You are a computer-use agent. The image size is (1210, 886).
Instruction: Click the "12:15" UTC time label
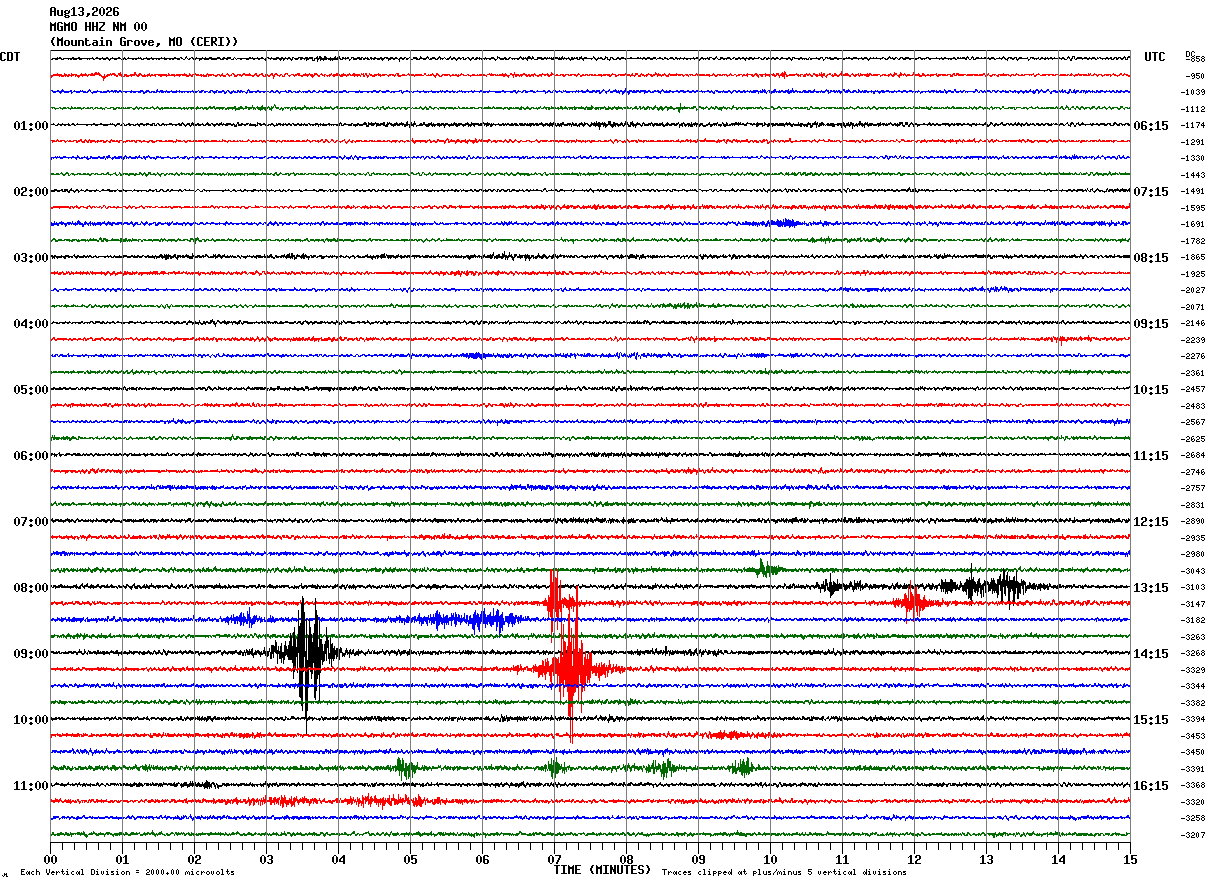1151,522
